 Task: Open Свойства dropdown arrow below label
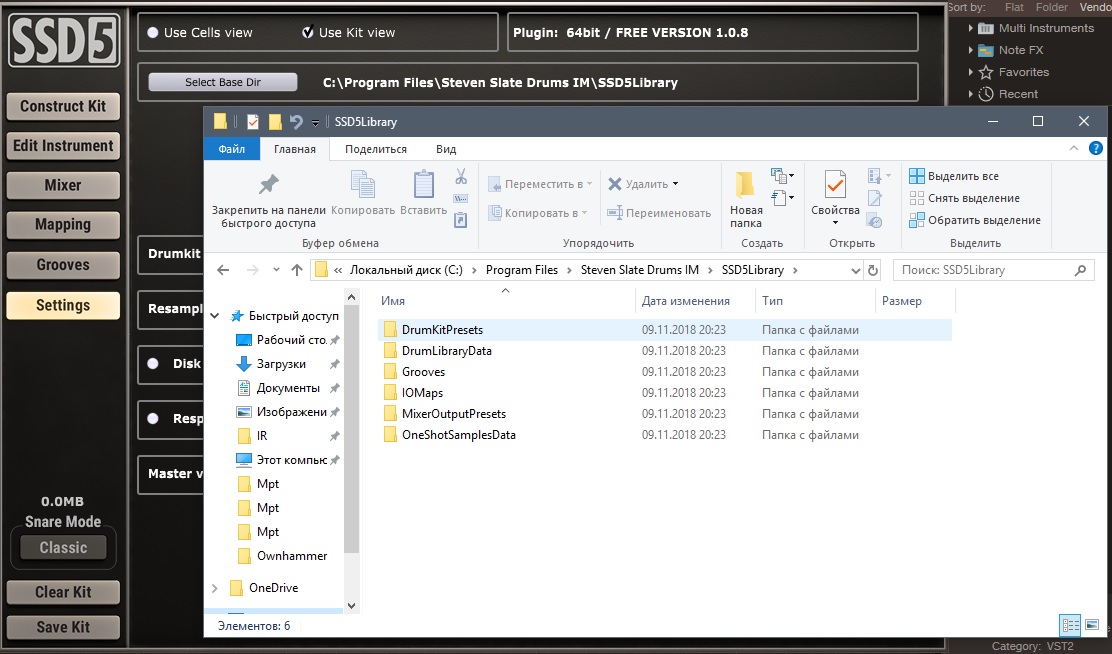pyautogui.click(x=835, y=223)
